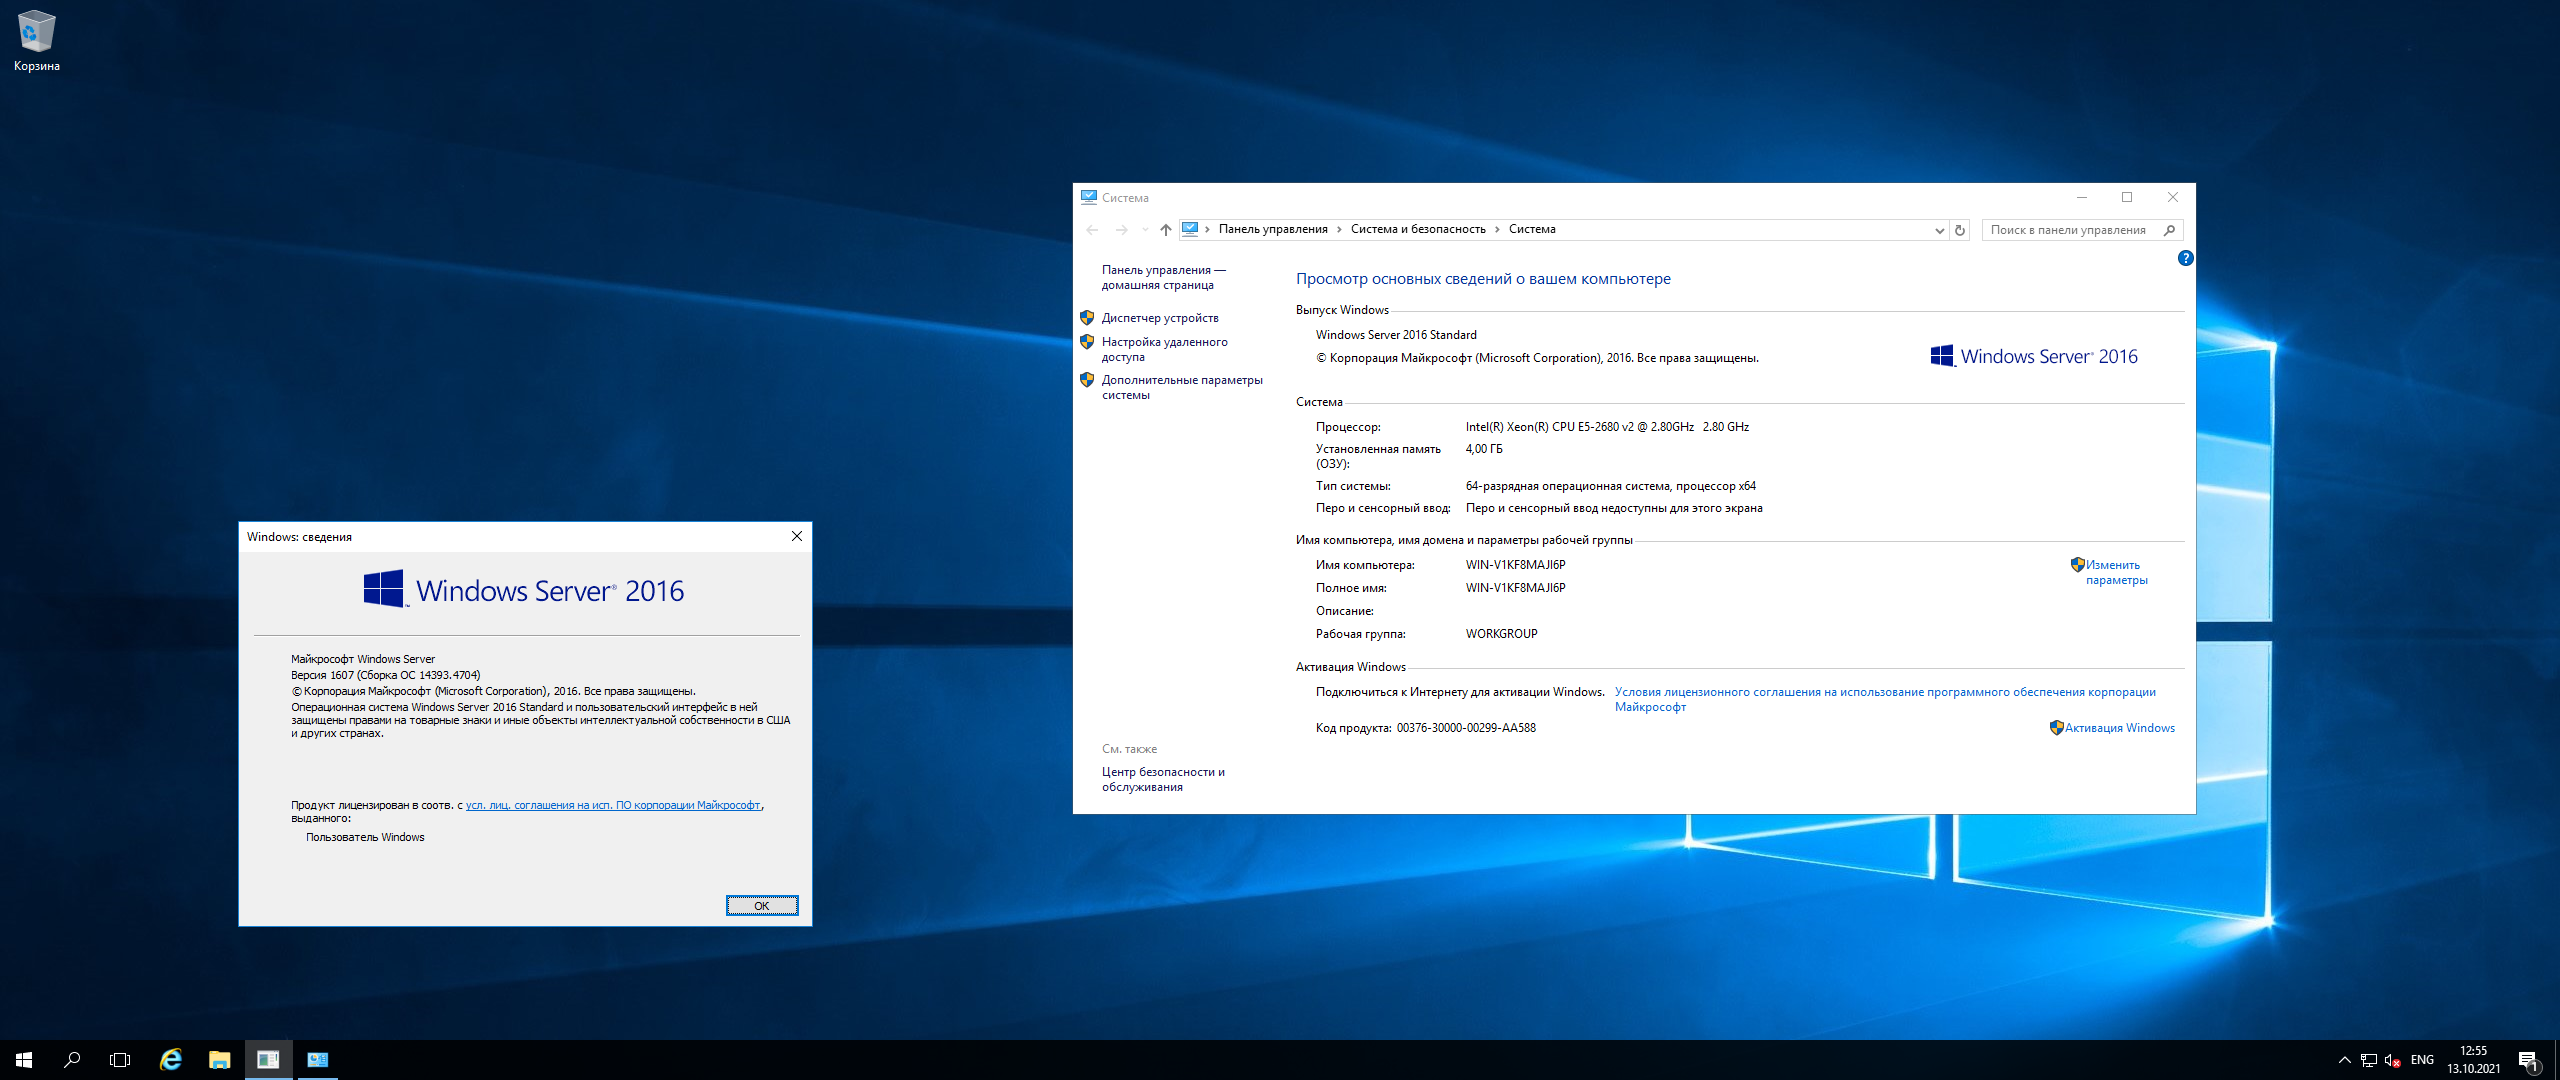Switch to the winver app on taskbar
Screen dimensions: 2560x1080
(x=268, y=1060)
